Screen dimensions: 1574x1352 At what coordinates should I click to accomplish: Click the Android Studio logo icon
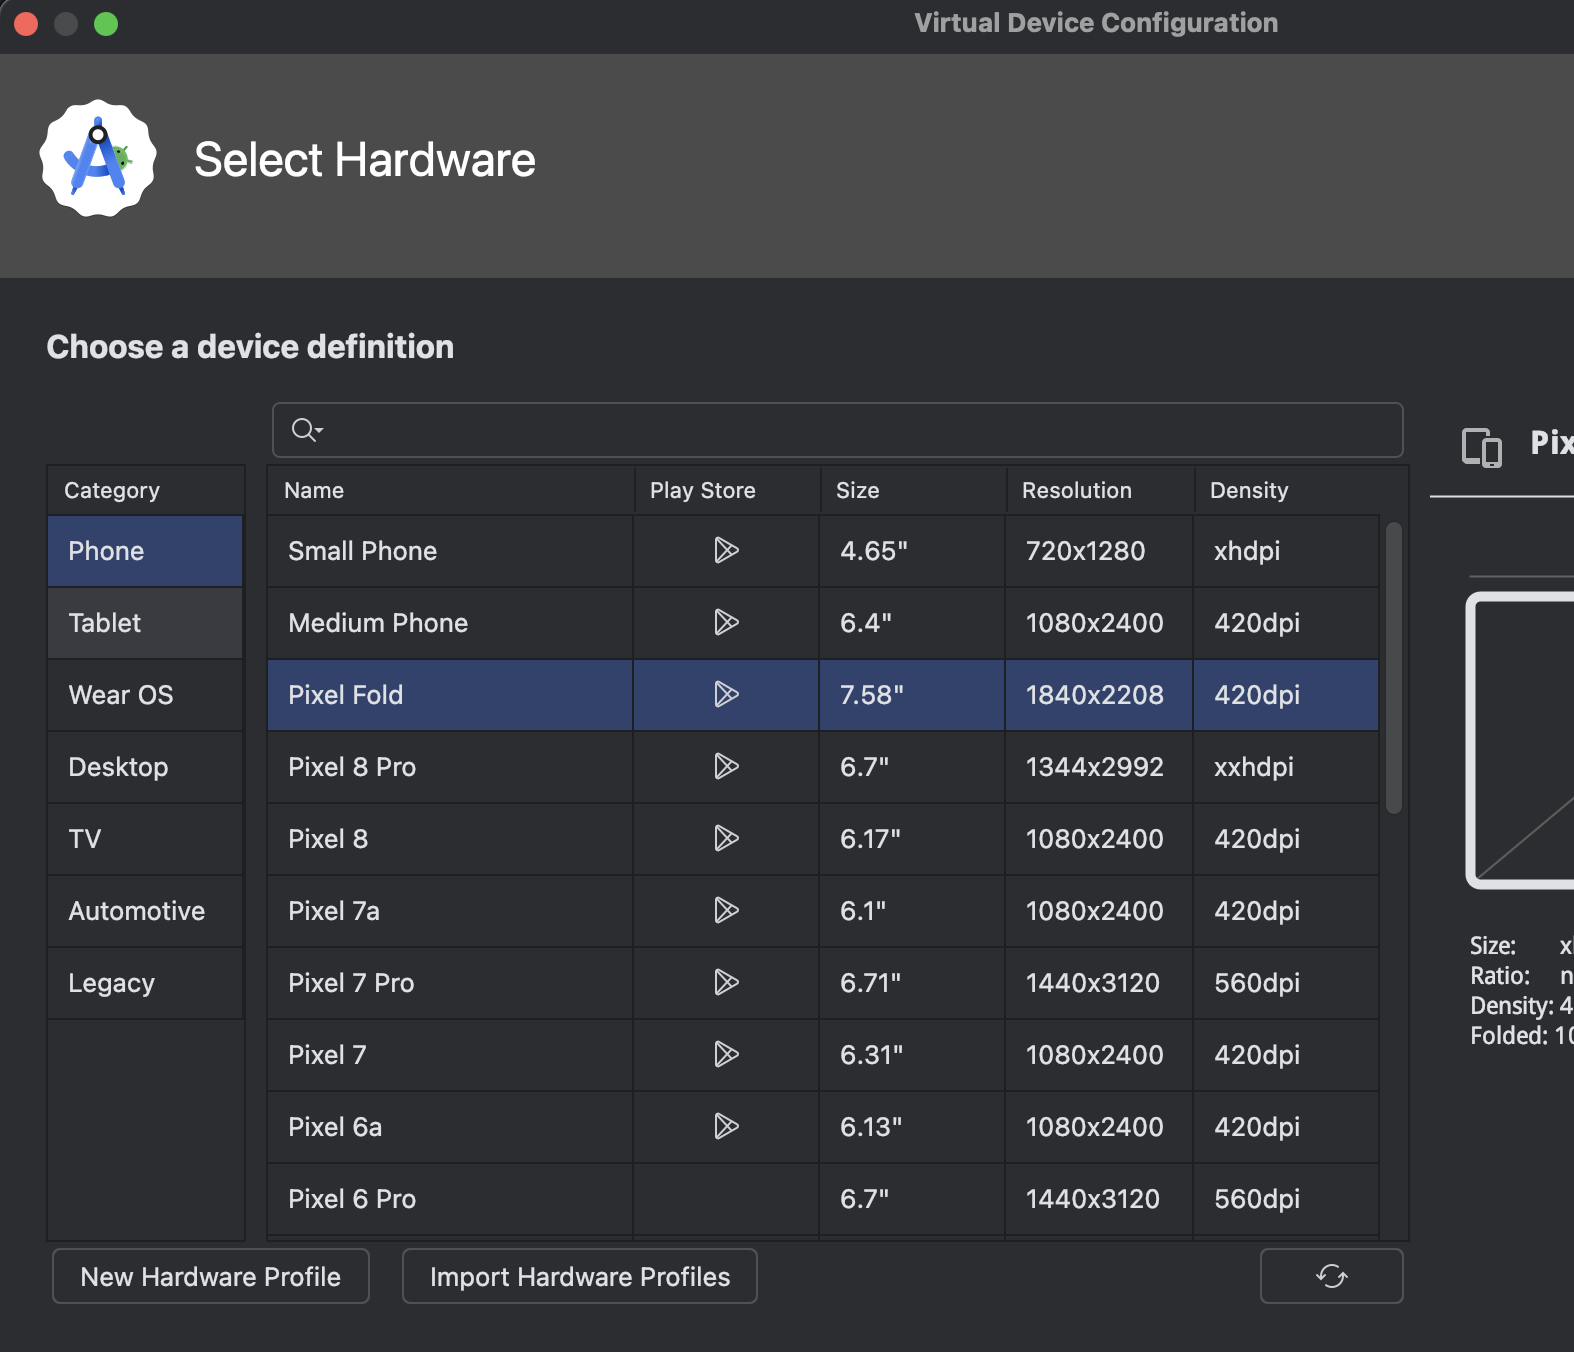[98, 158]
